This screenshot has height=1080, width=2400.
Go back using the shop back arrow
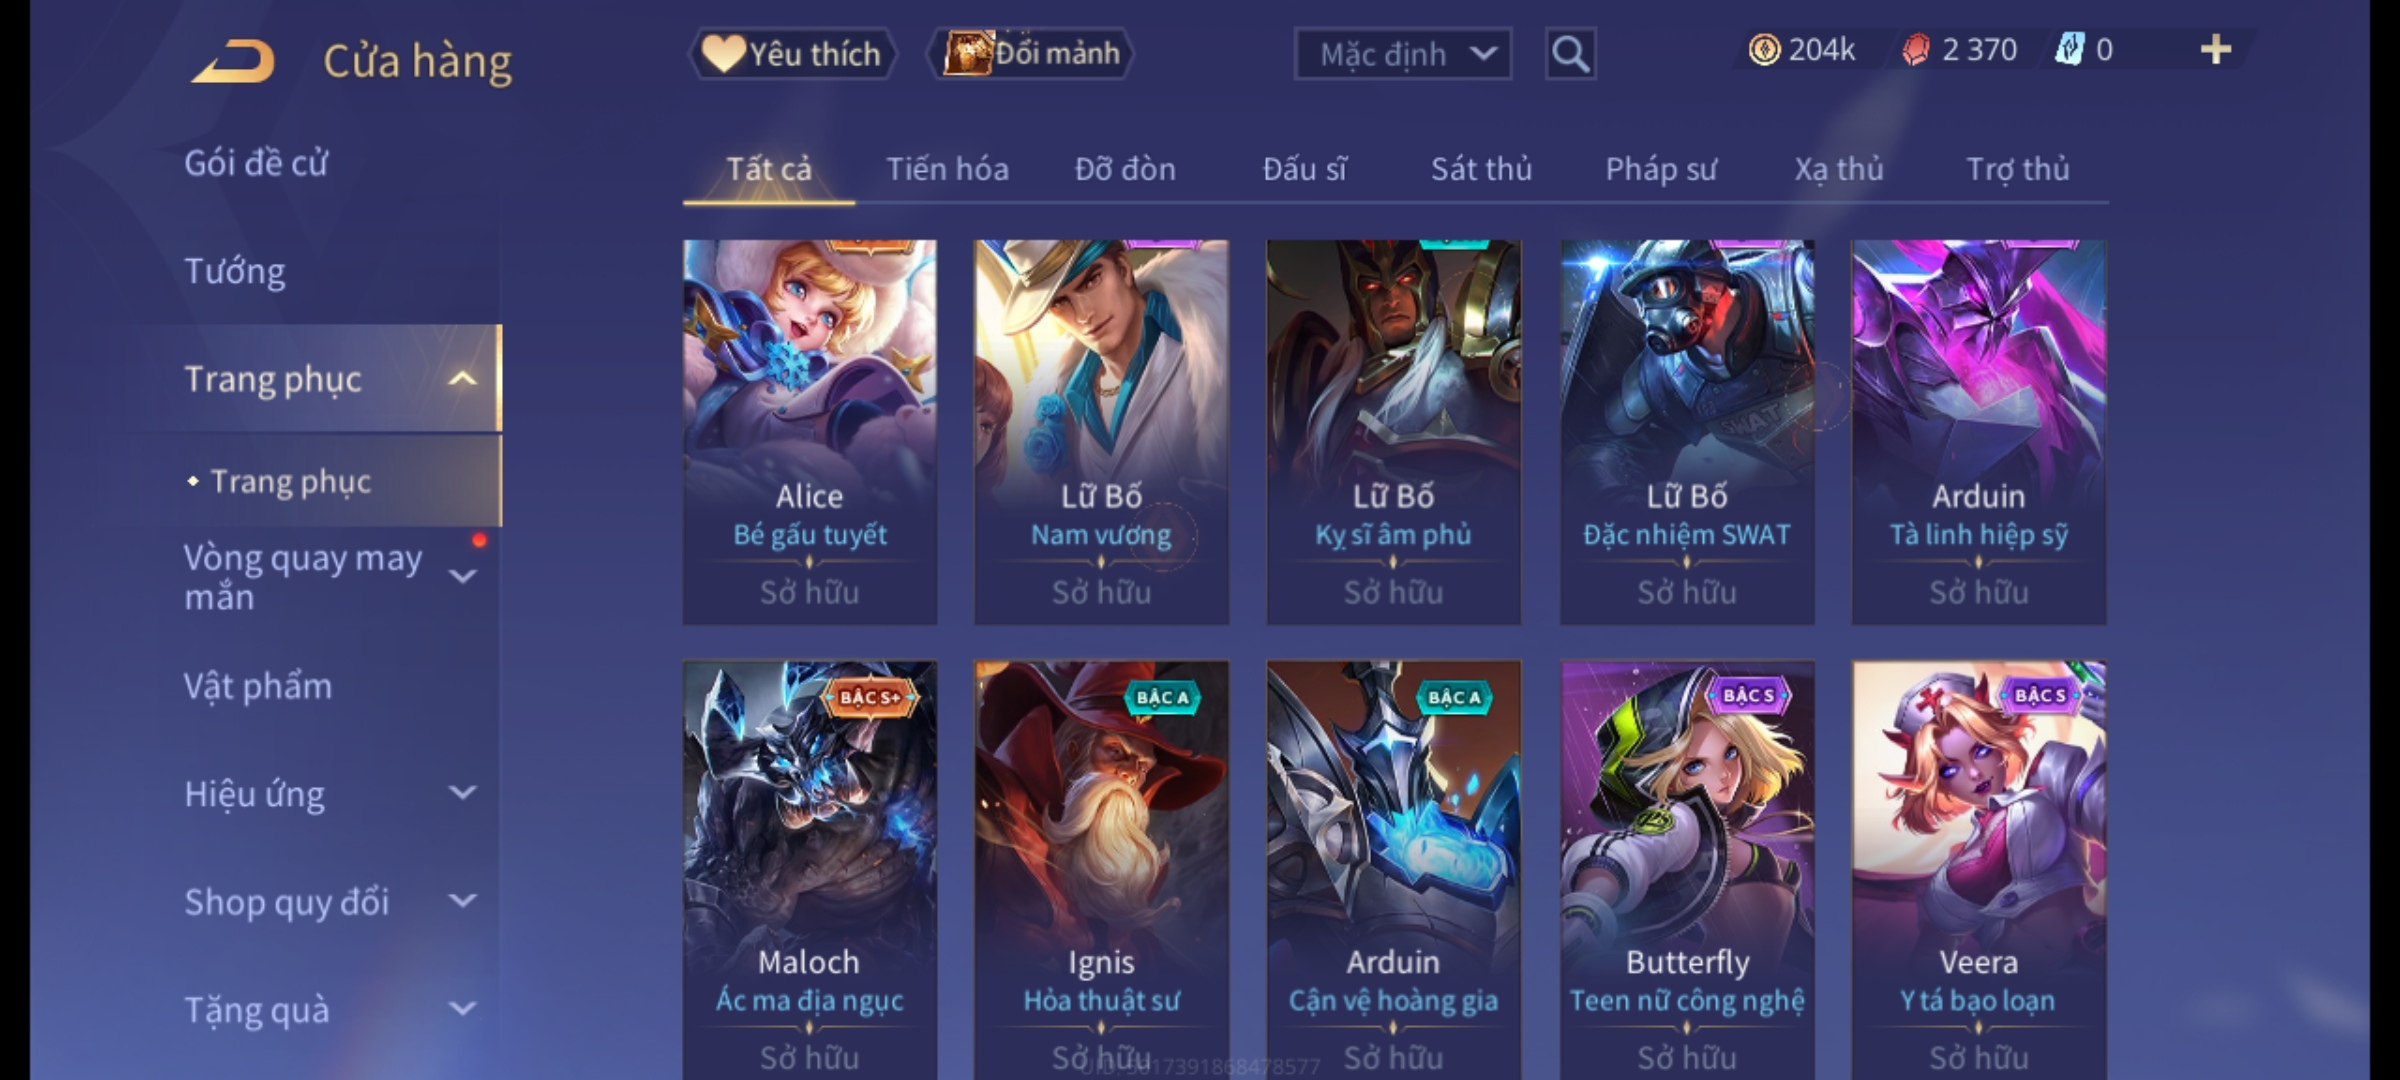pyautogui.click(x=232, y=62)
